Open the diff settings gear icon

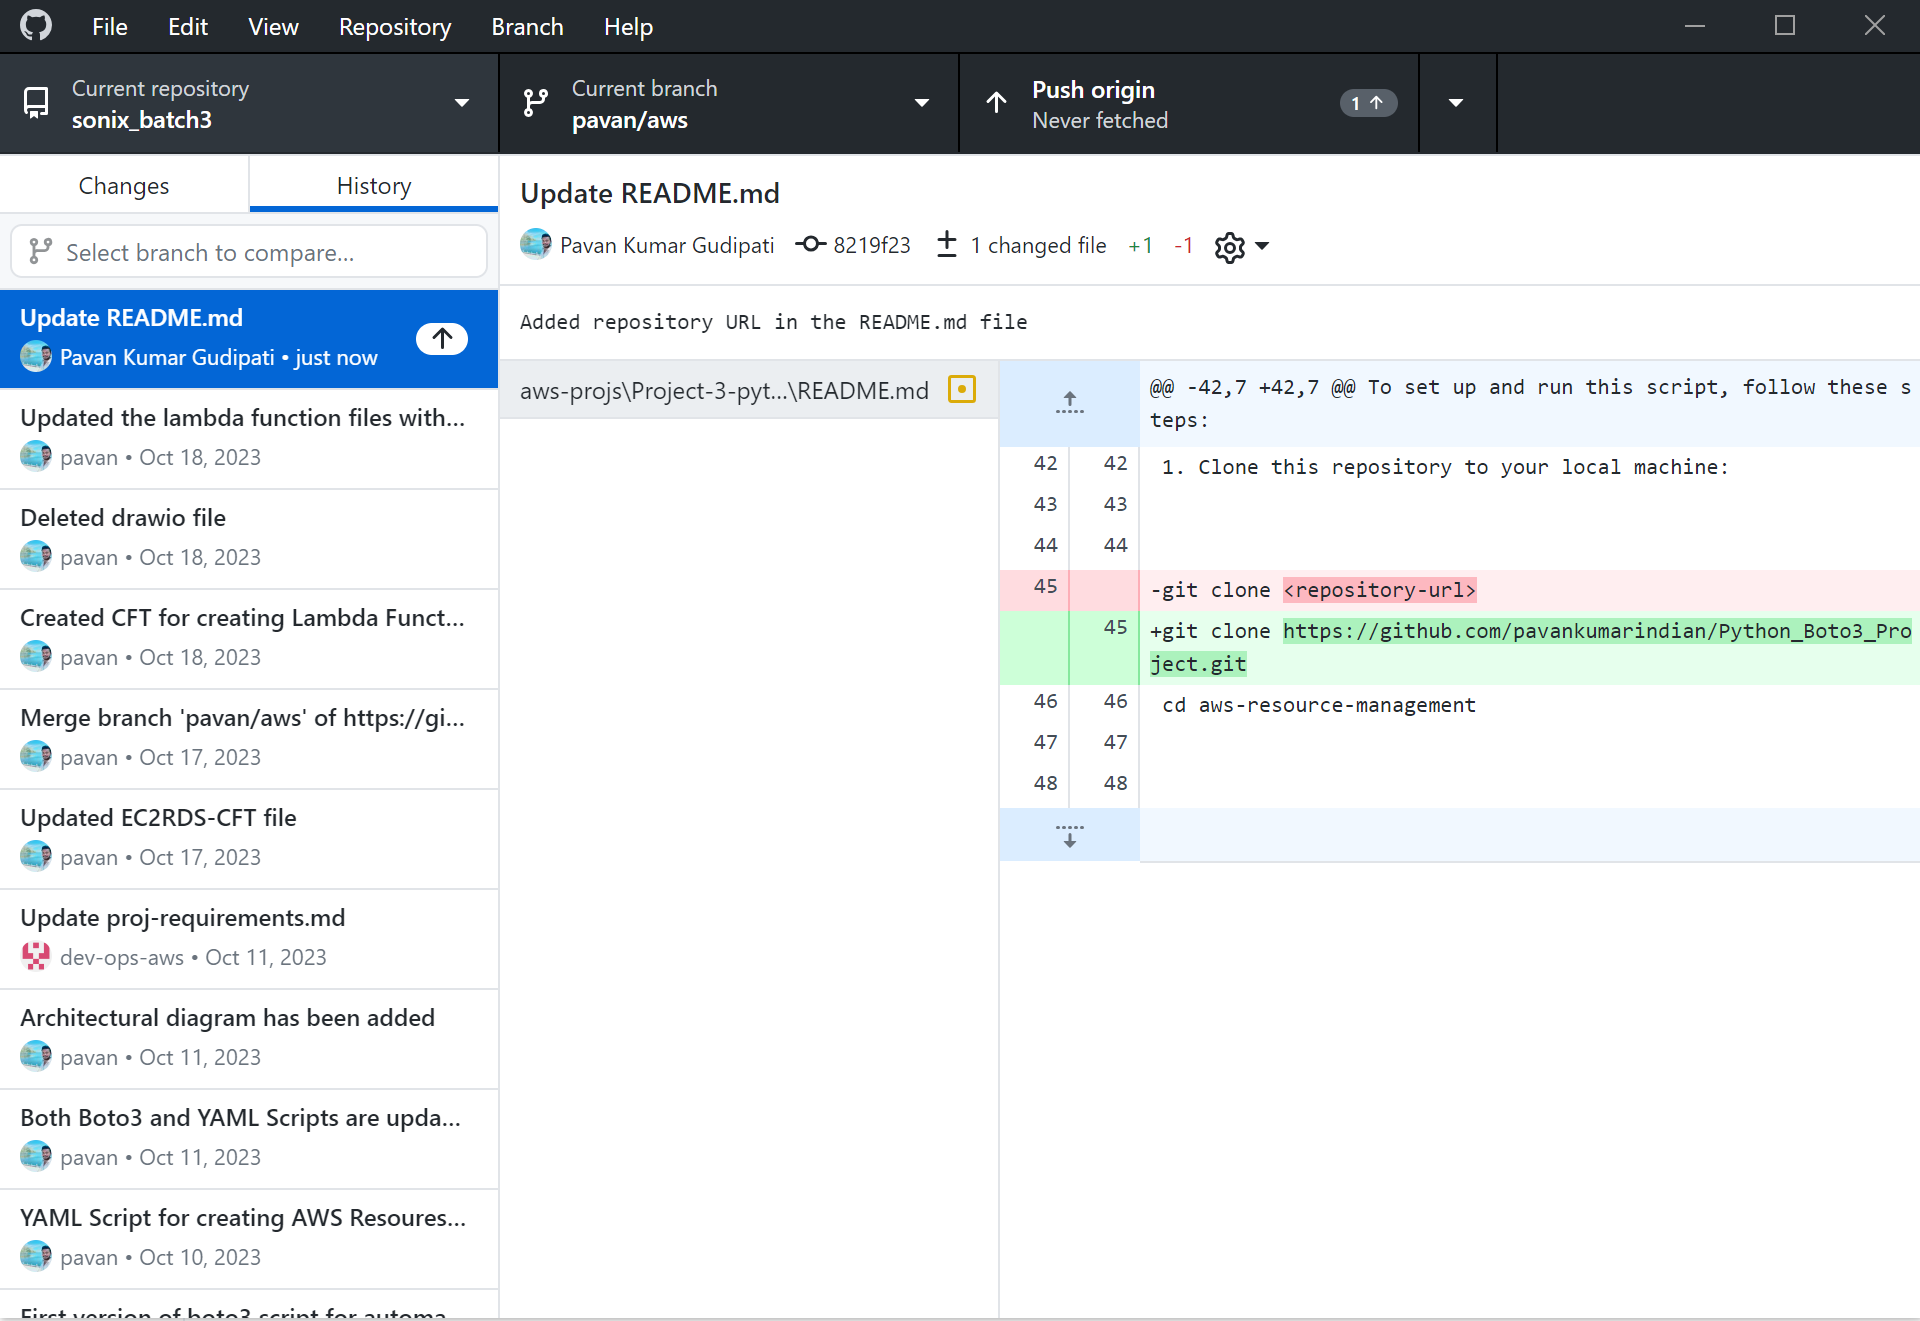pyautogui.click(x=1229, y=247)
